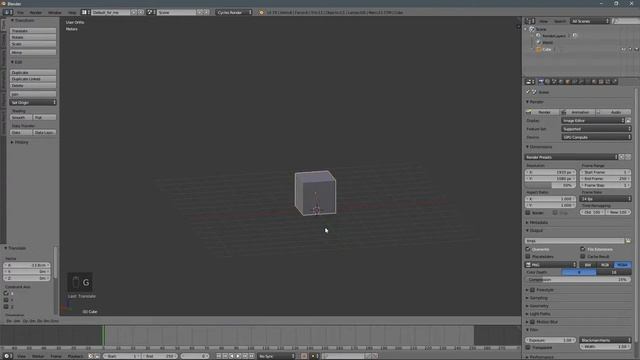Click the auto keyframe record button
This screenshot has height=360, width=640.
coord(304,356)
